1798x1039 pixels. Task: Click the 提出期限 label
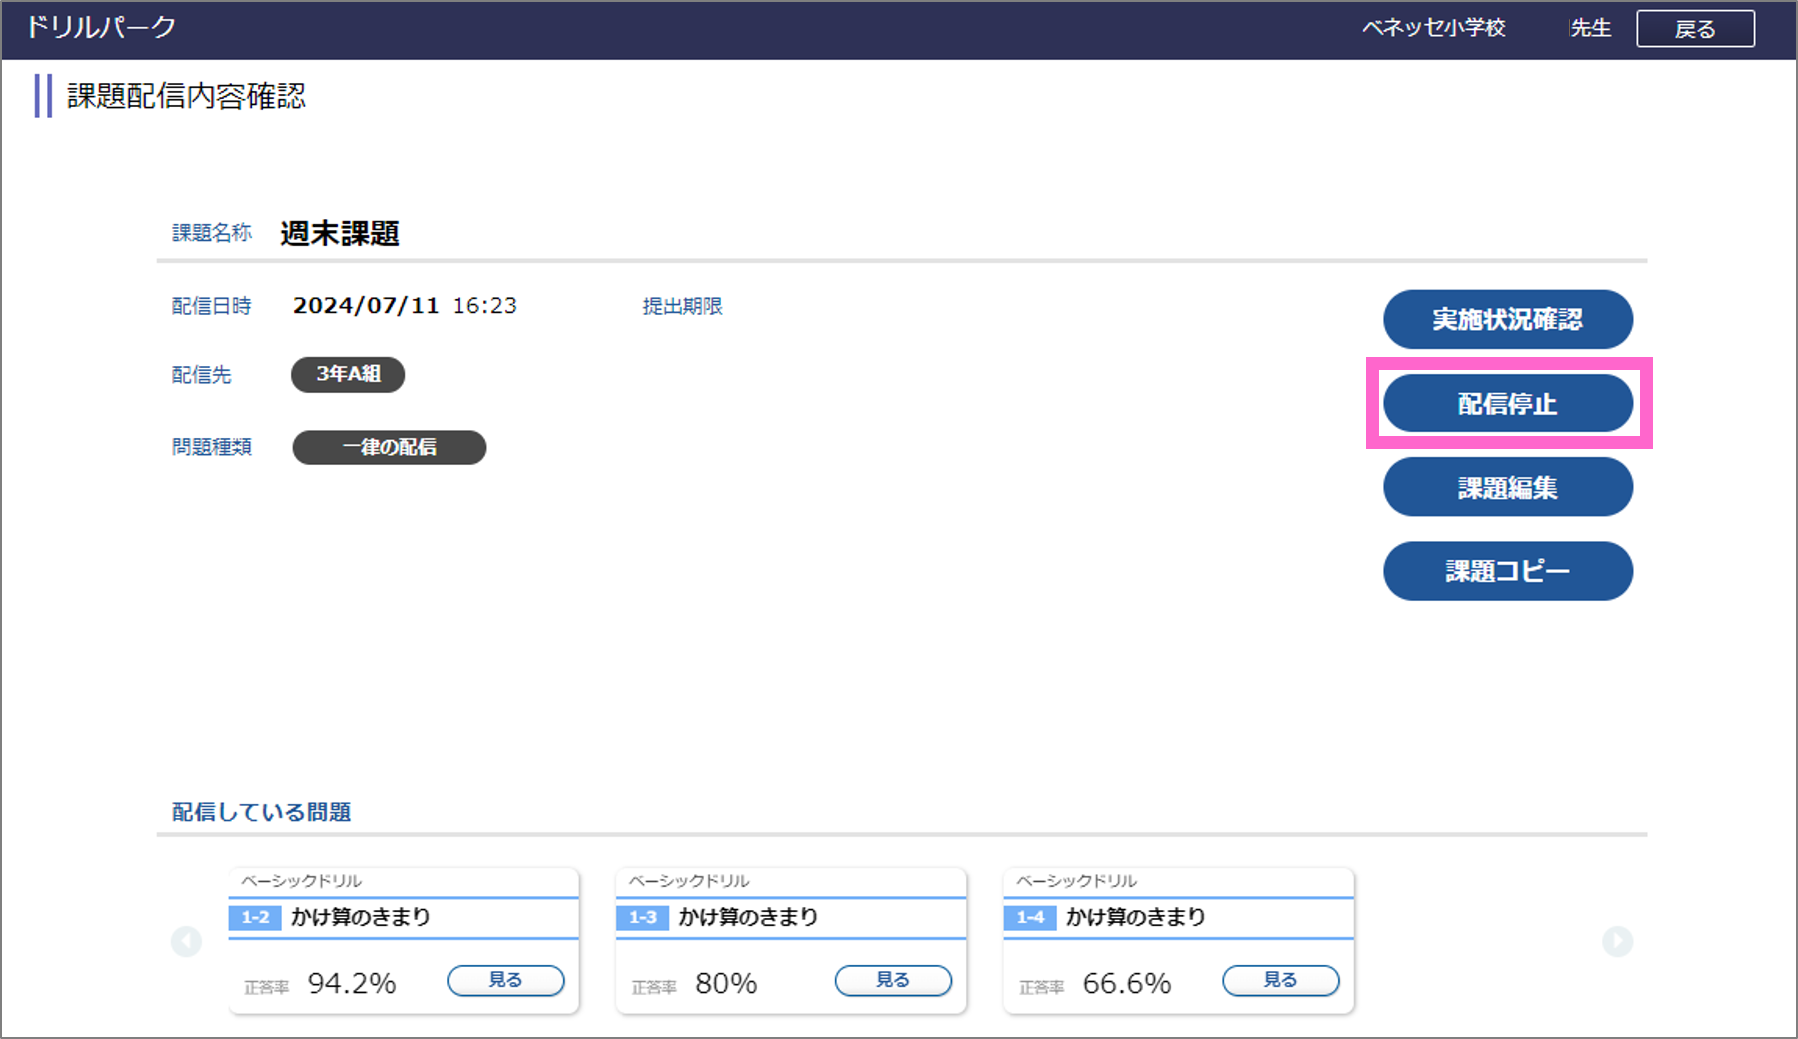683,306
